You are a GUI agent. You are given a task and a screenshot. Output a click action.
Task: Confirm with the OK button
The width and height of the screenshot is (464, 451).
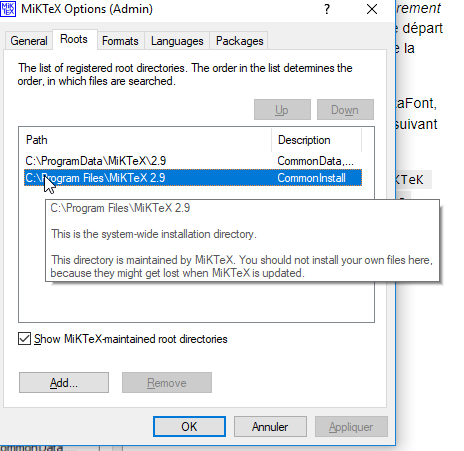pos(189,427)
